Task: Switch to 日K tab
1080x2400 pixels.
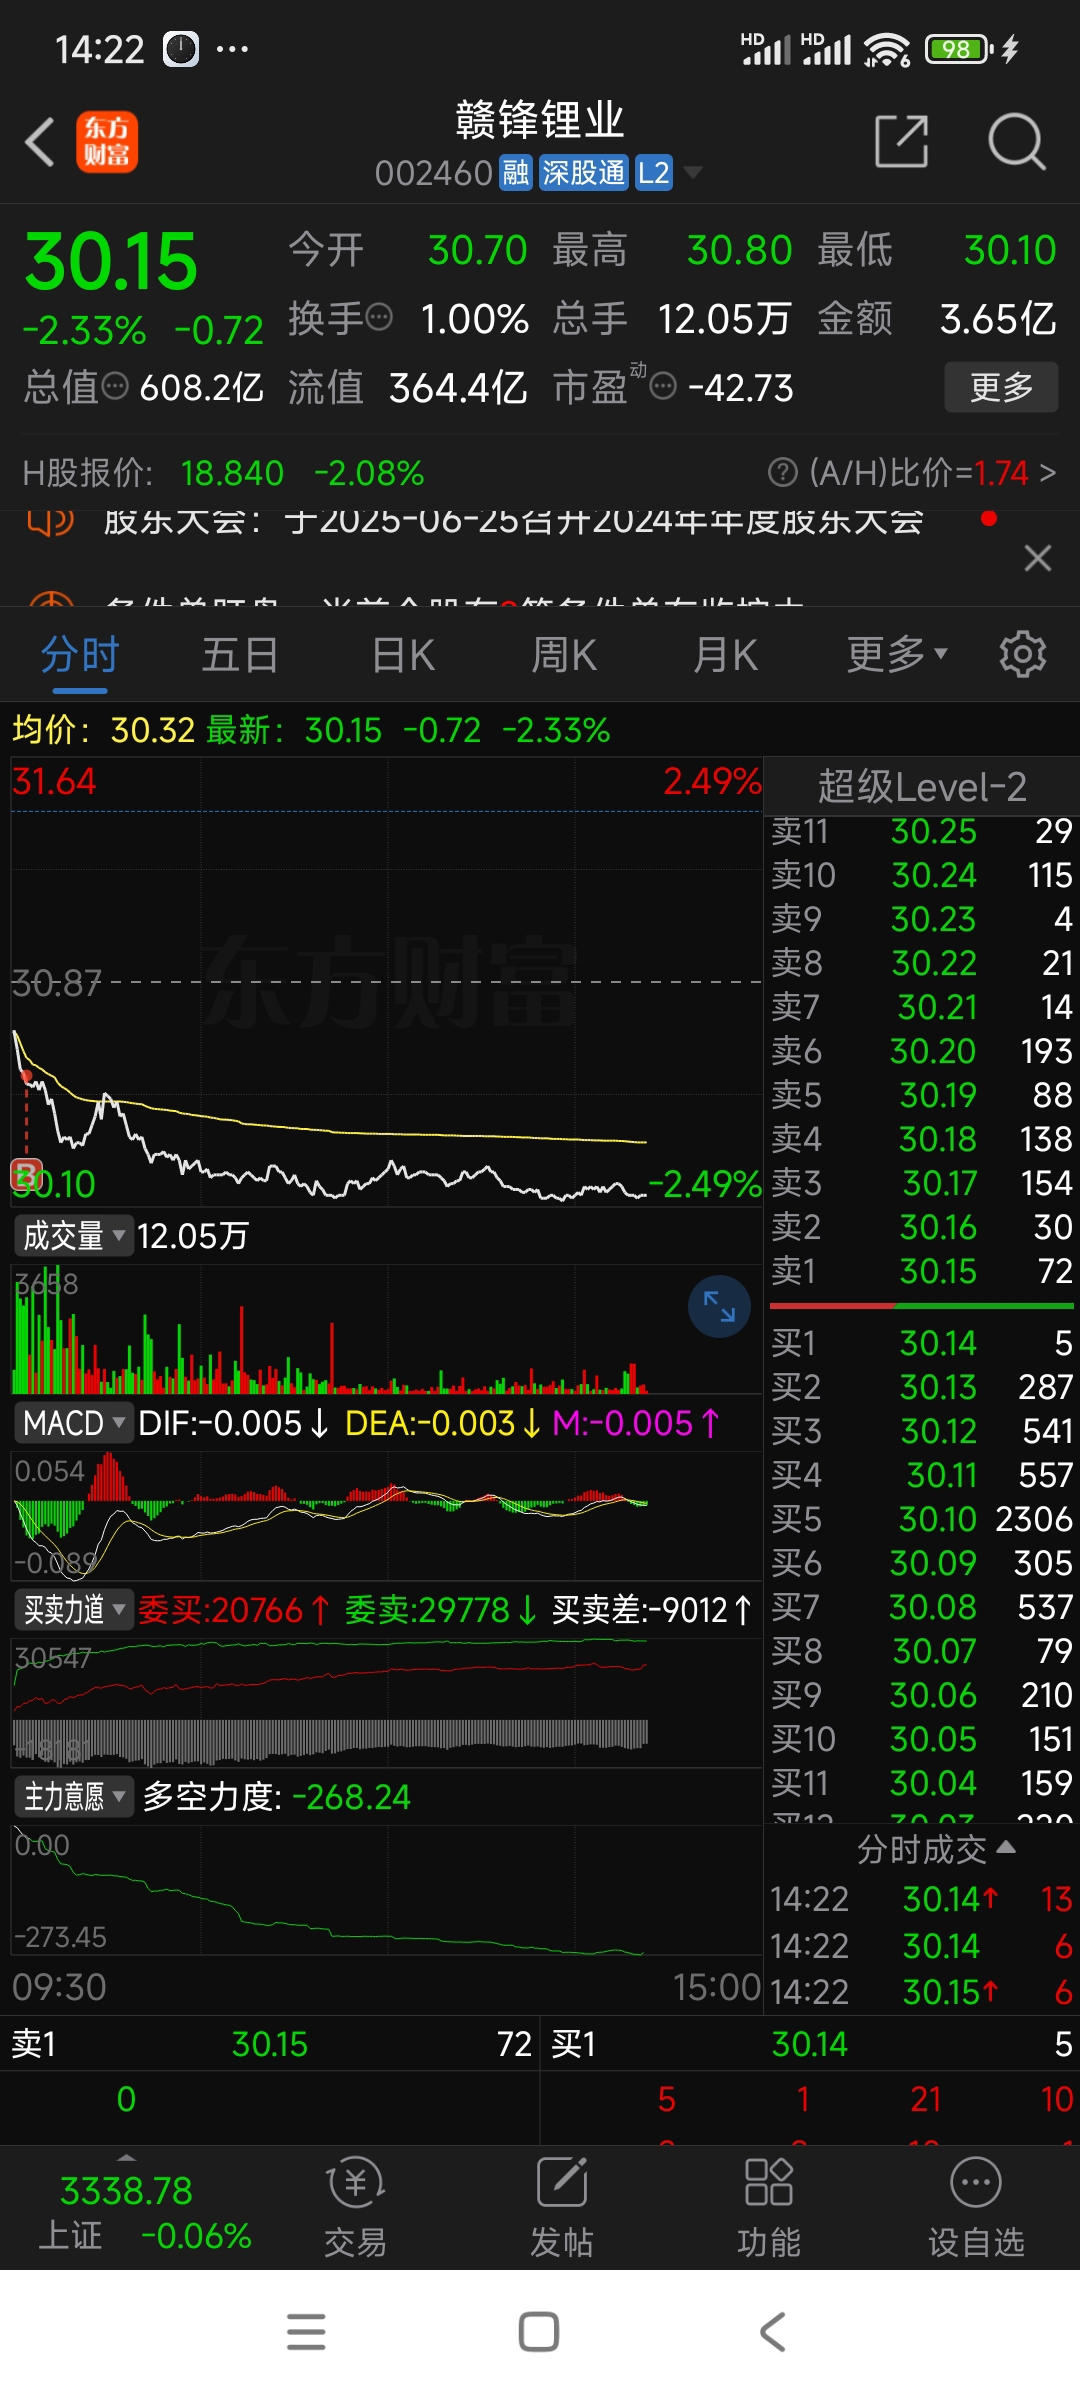Action: tap(403, 655)
